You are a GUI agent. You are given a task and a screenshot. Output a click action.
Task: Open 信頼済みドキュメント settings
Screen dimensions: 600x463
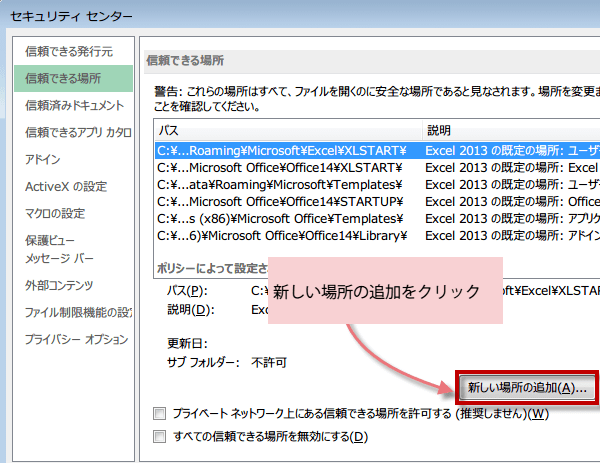point(75,105)
